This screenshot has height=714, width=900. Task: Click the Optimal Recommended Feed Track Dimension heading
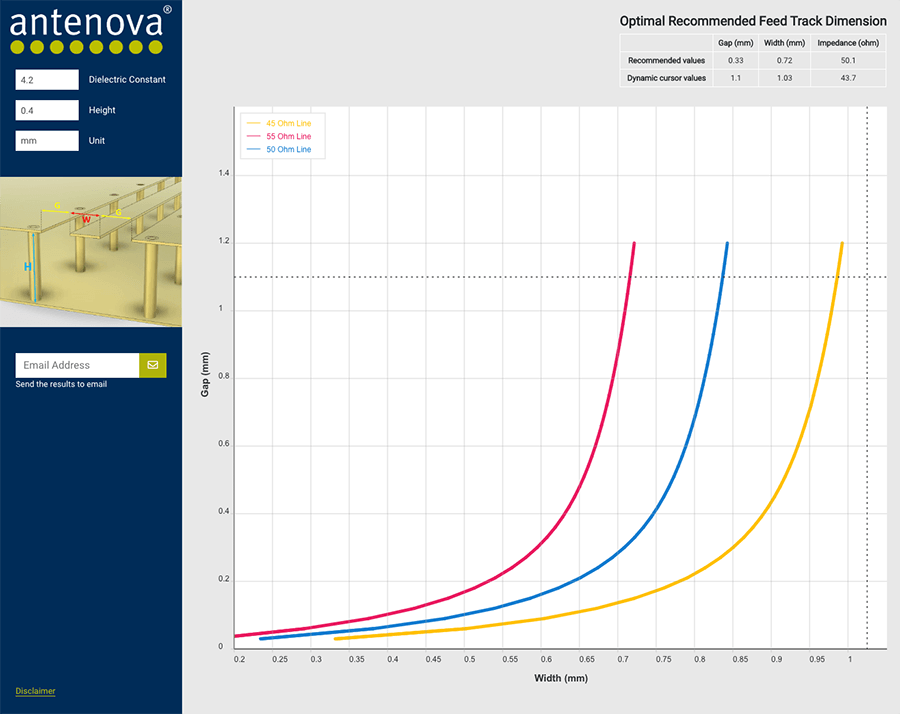click(752, 21)
